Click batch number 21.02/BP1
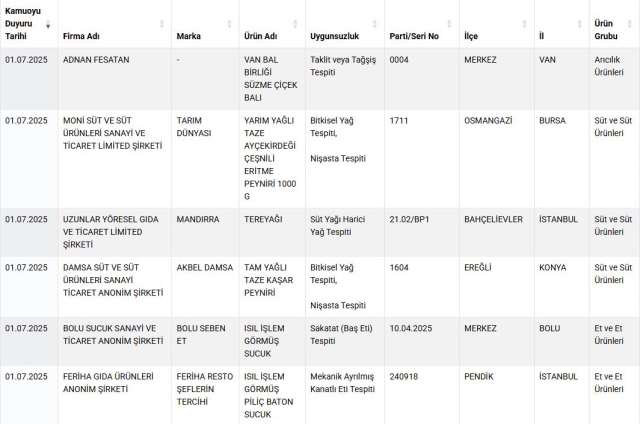640x424 pixels. click(x=409, y=219)
